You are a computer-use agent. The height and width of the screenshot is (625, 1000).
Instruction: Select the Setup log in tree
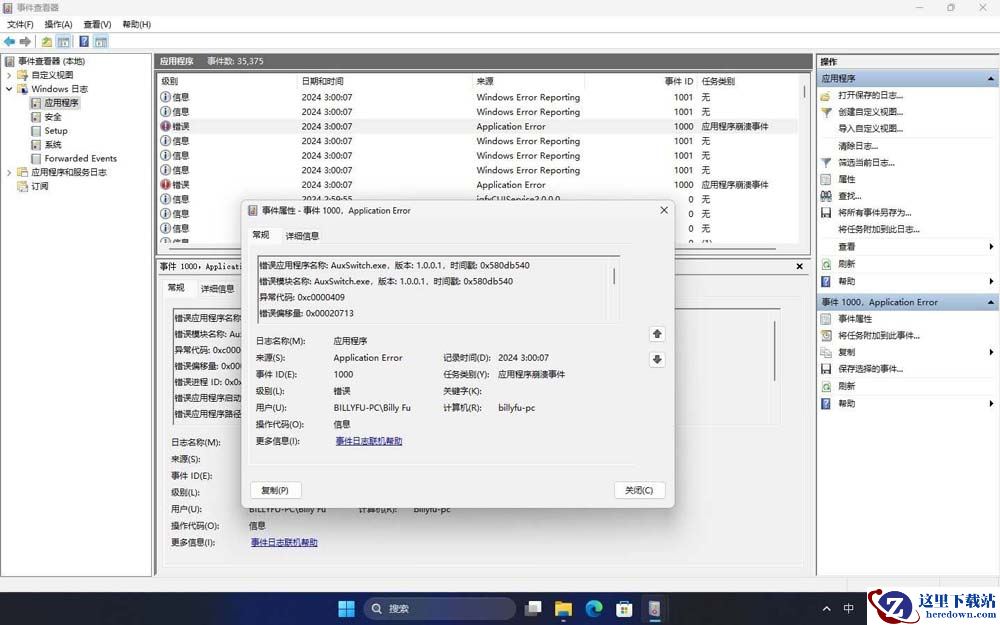point(55,131)
